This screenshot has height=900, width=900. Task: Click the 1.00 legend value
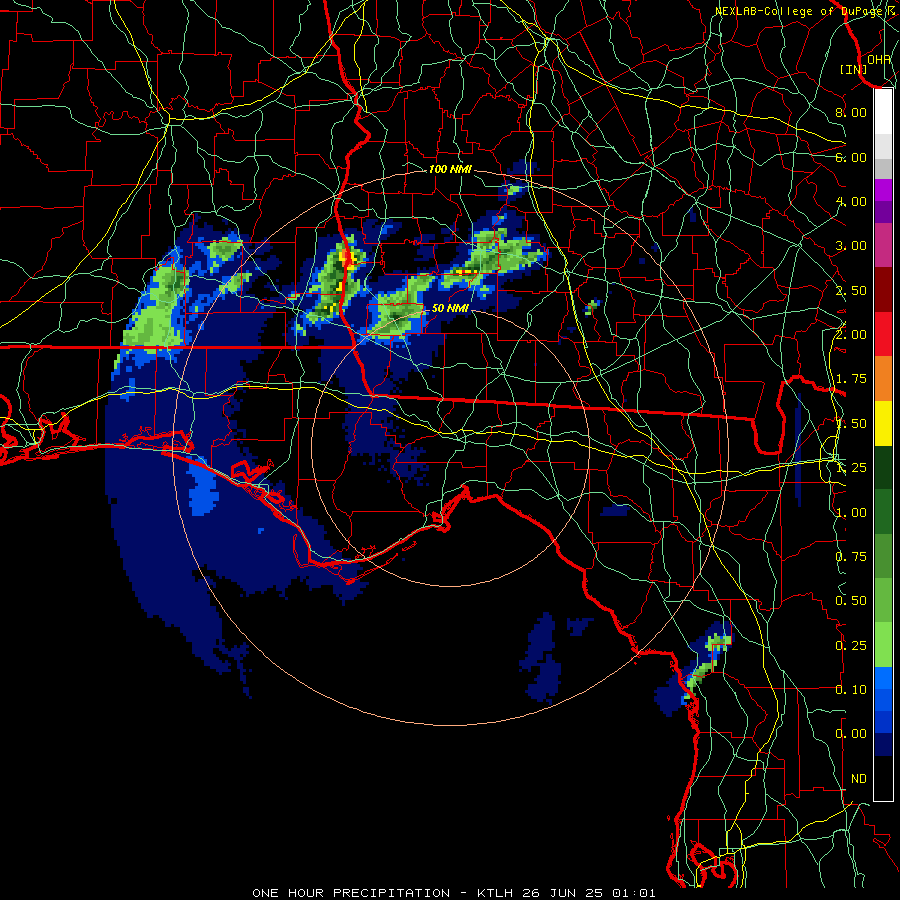851,513
